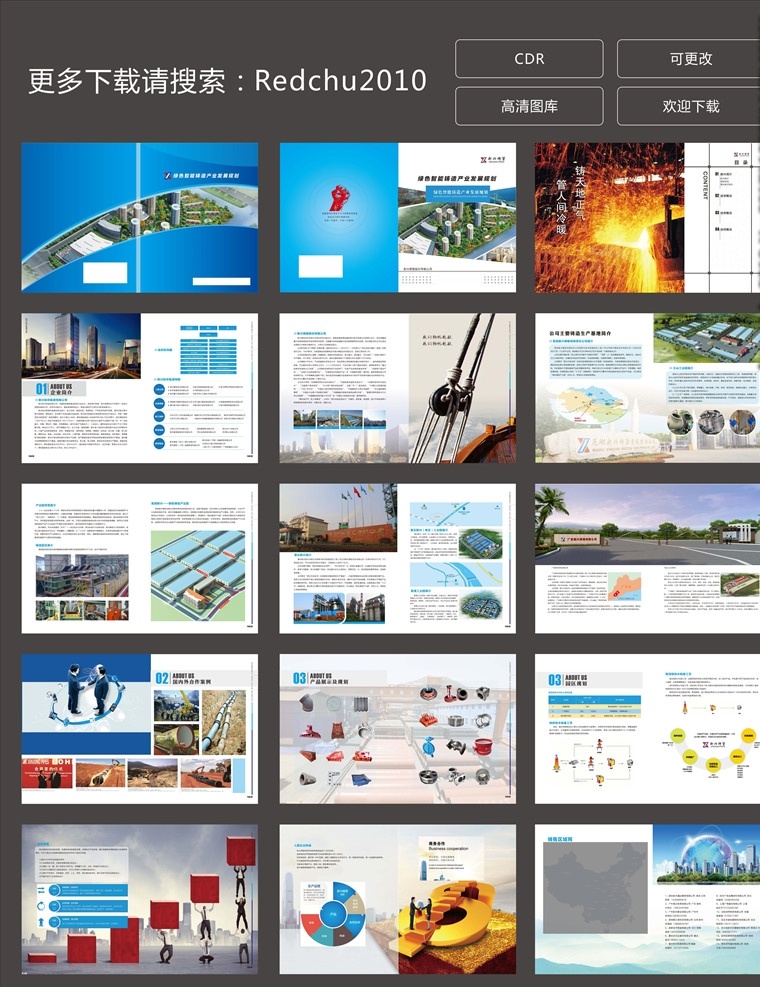This screenshot has height=987, width=760.
Task: Click the 02 About Us section heading
Action: coord(183,678)
